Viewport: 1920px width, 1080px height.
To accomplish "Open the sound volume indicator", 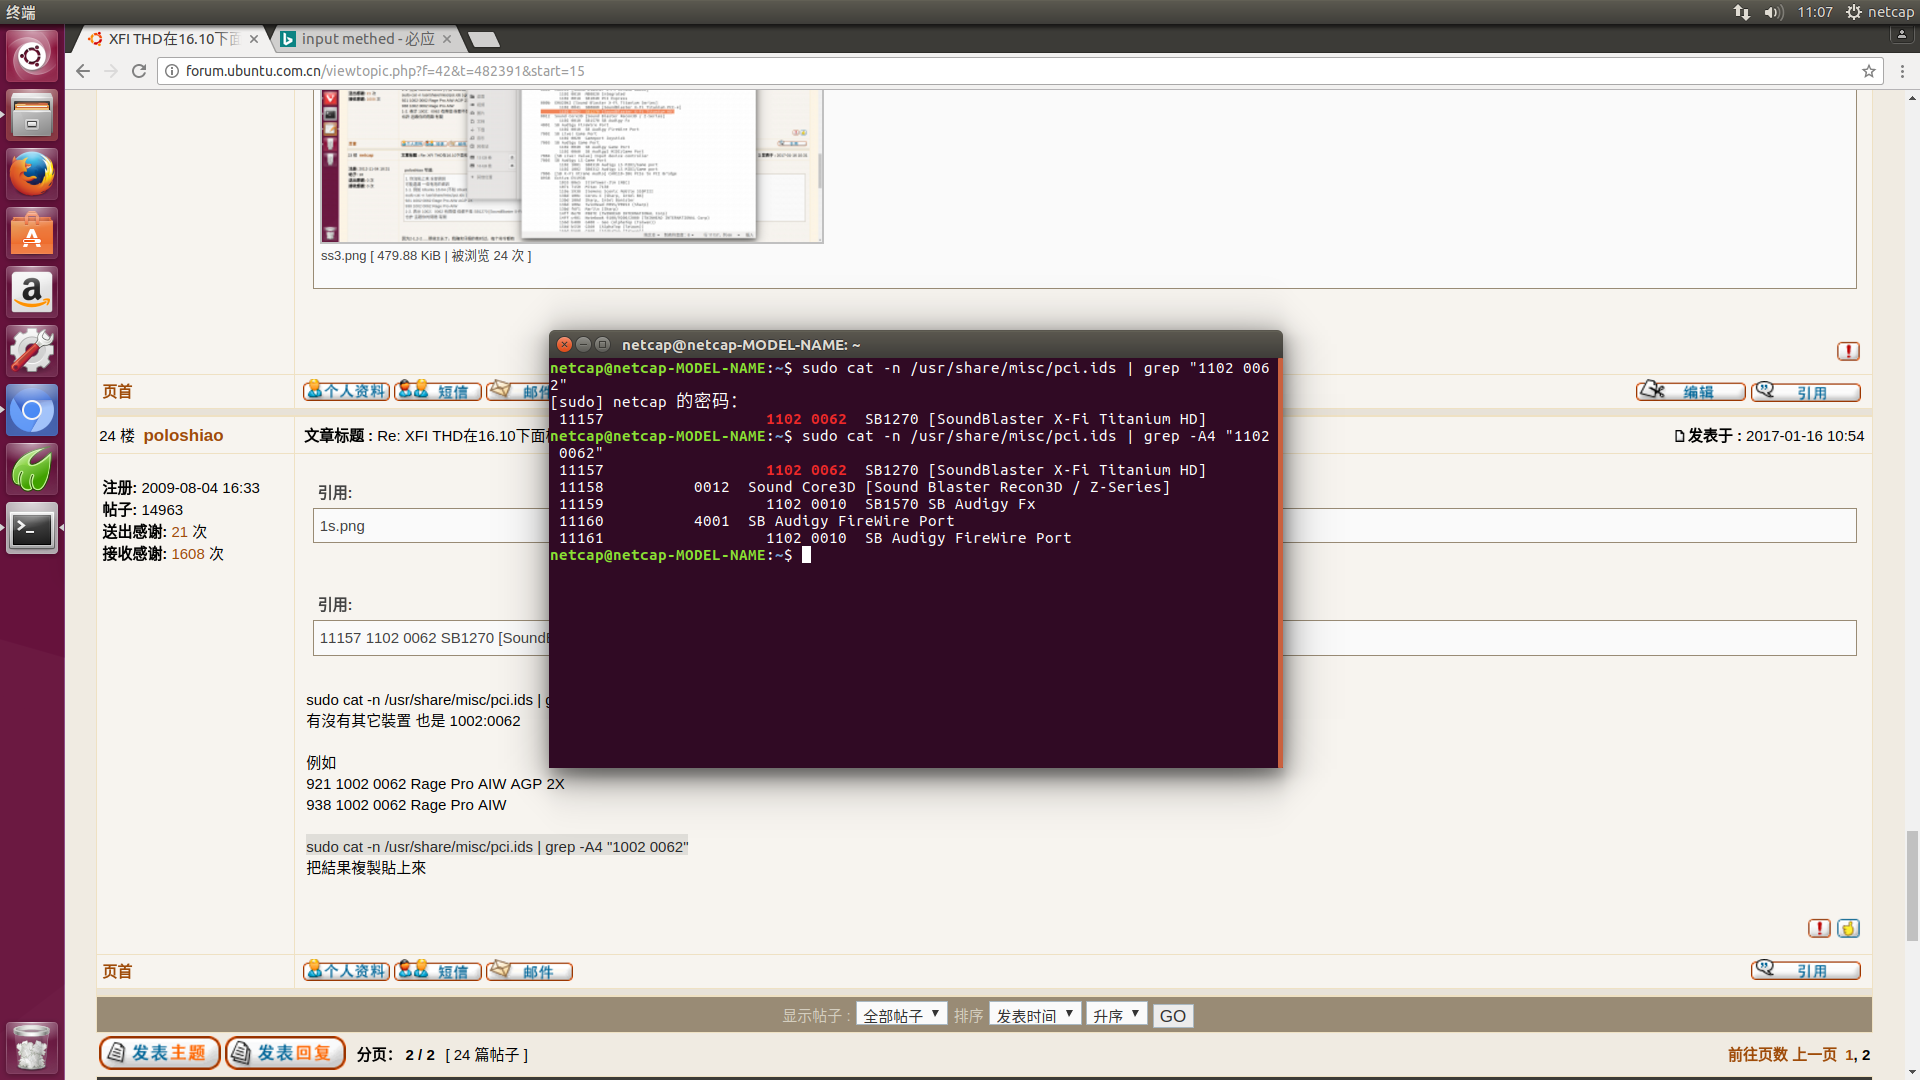I will [x=1774, y=12].
